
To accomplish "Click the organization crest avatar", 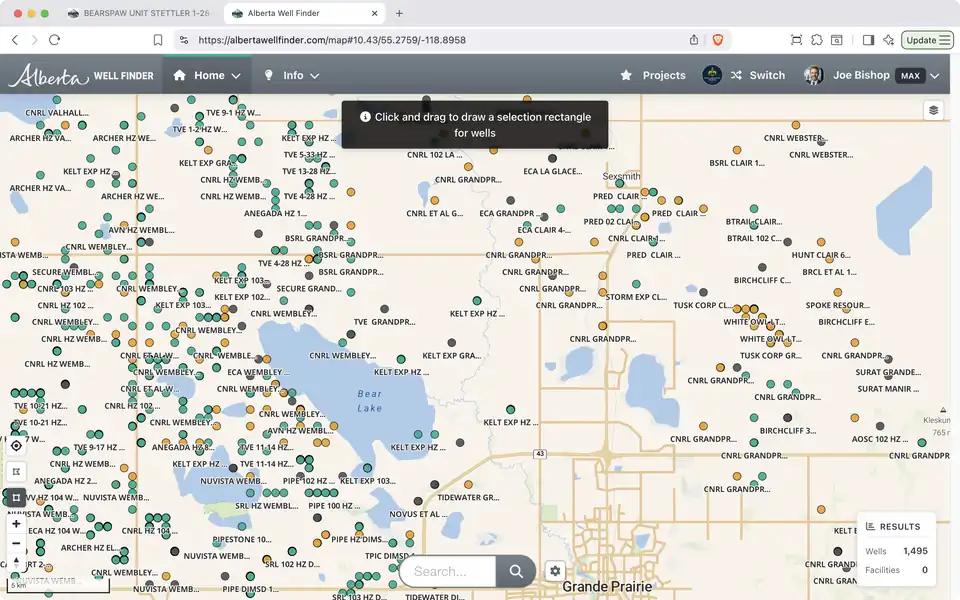I will [x=711, y=75].
